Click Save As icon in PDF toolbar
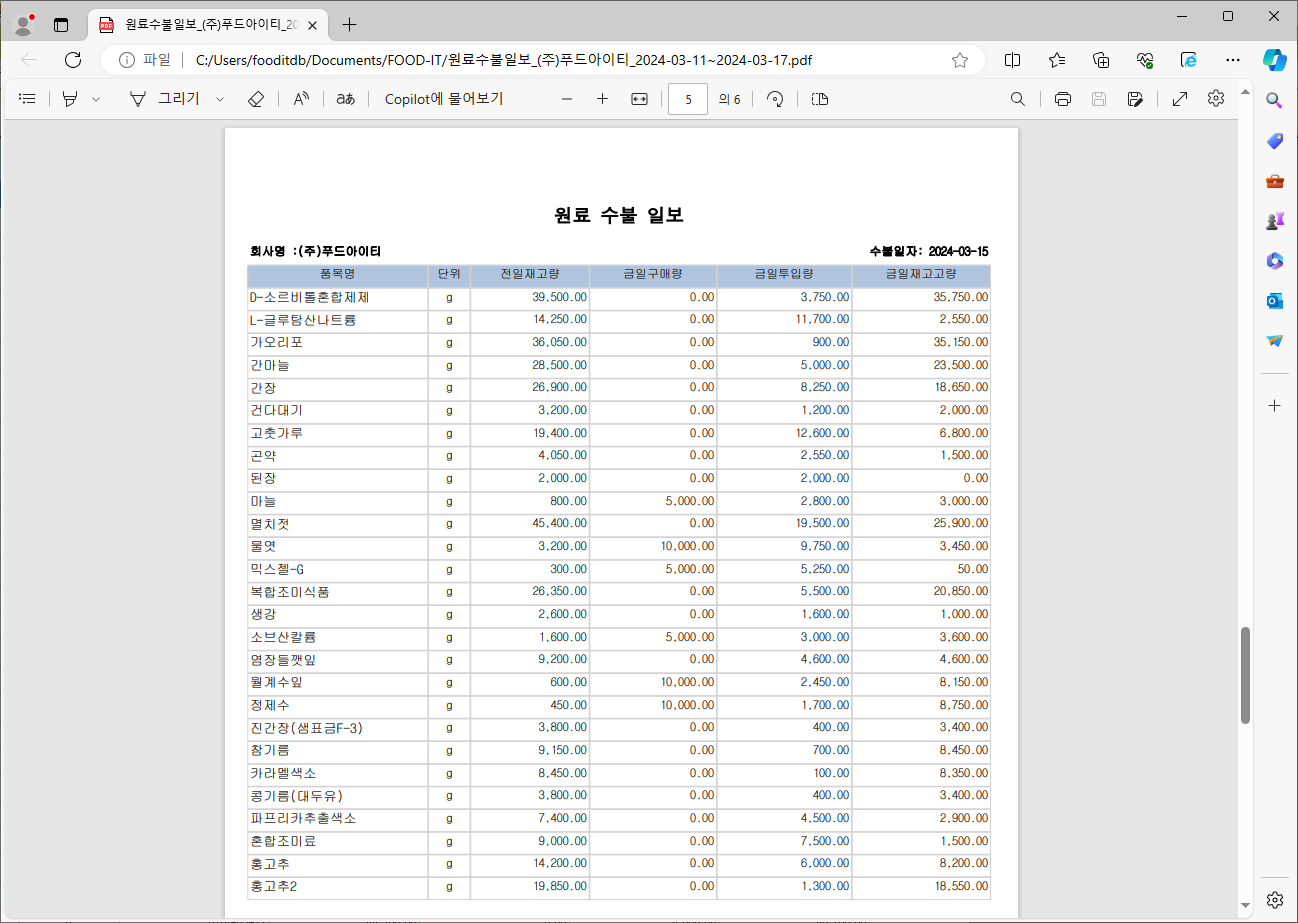1298x923 pixels. 1135,99
